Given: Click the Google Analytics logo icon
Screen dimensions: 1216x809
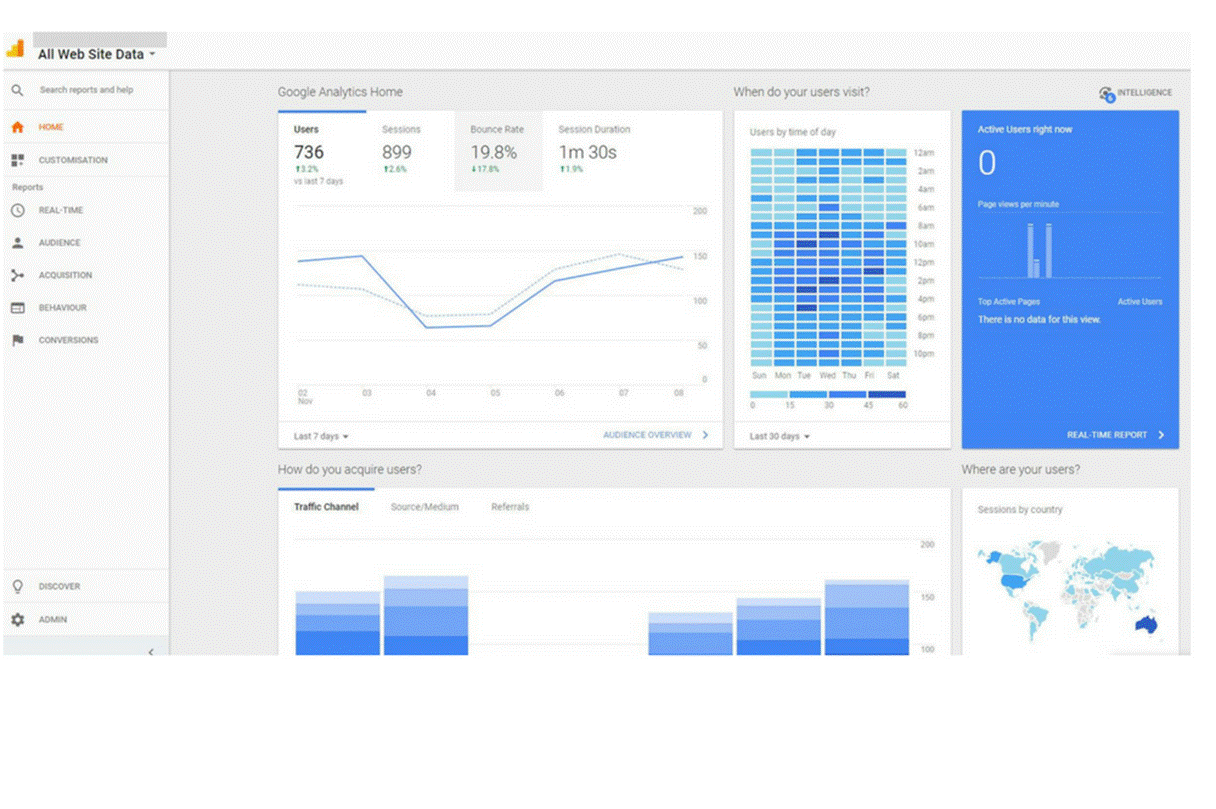Looking at the screenshot, I should (x=16, y=48).
